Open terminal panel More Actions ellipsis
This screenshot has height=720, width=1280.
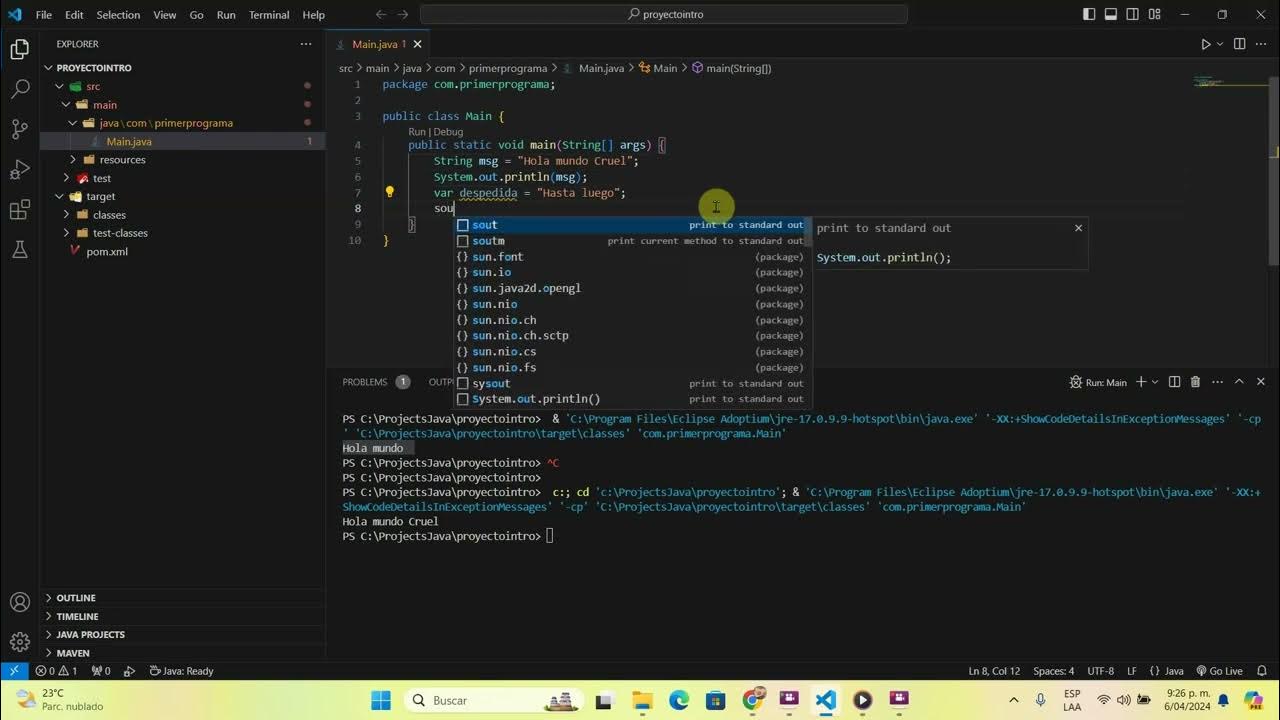tap(1217, 382)
